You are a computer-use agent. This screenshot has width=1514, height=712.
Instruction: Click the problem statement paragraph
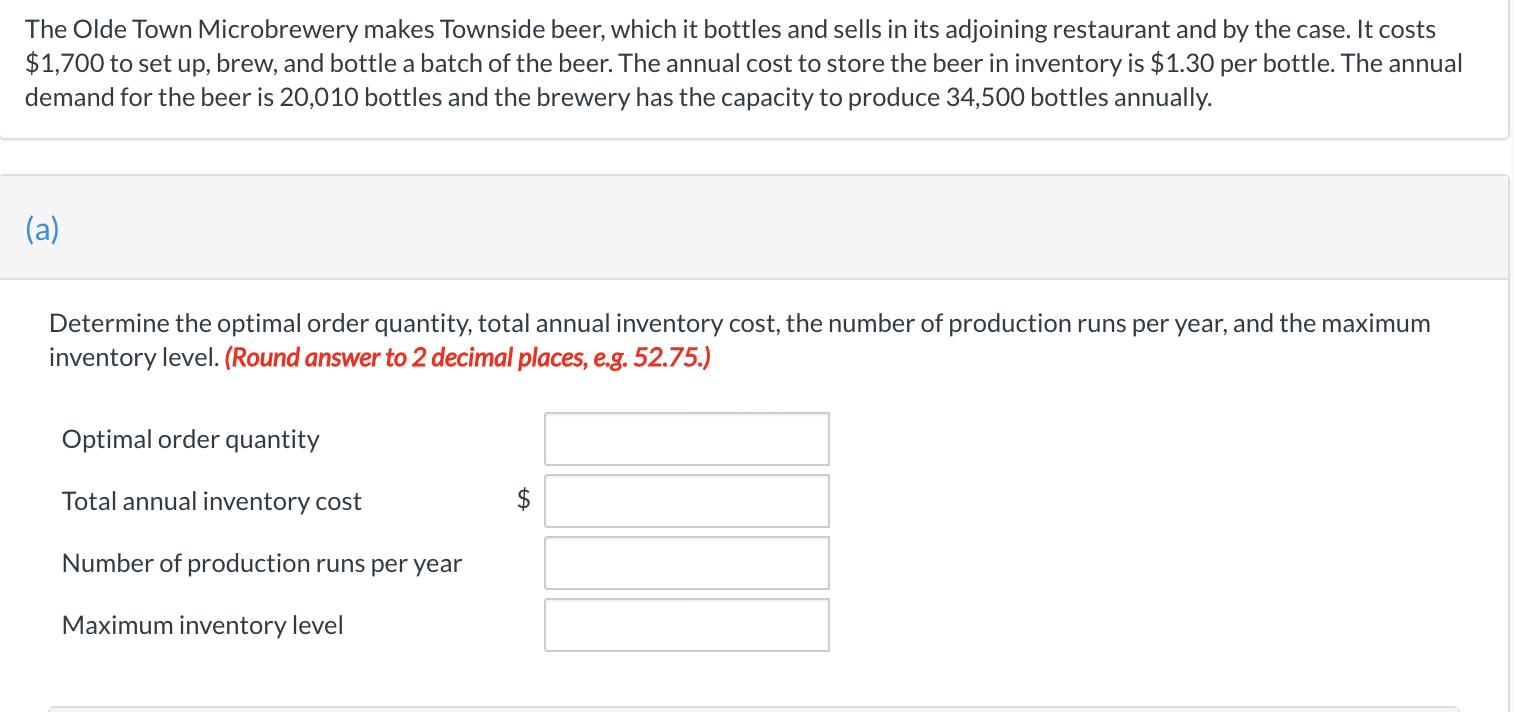(740, 62)
